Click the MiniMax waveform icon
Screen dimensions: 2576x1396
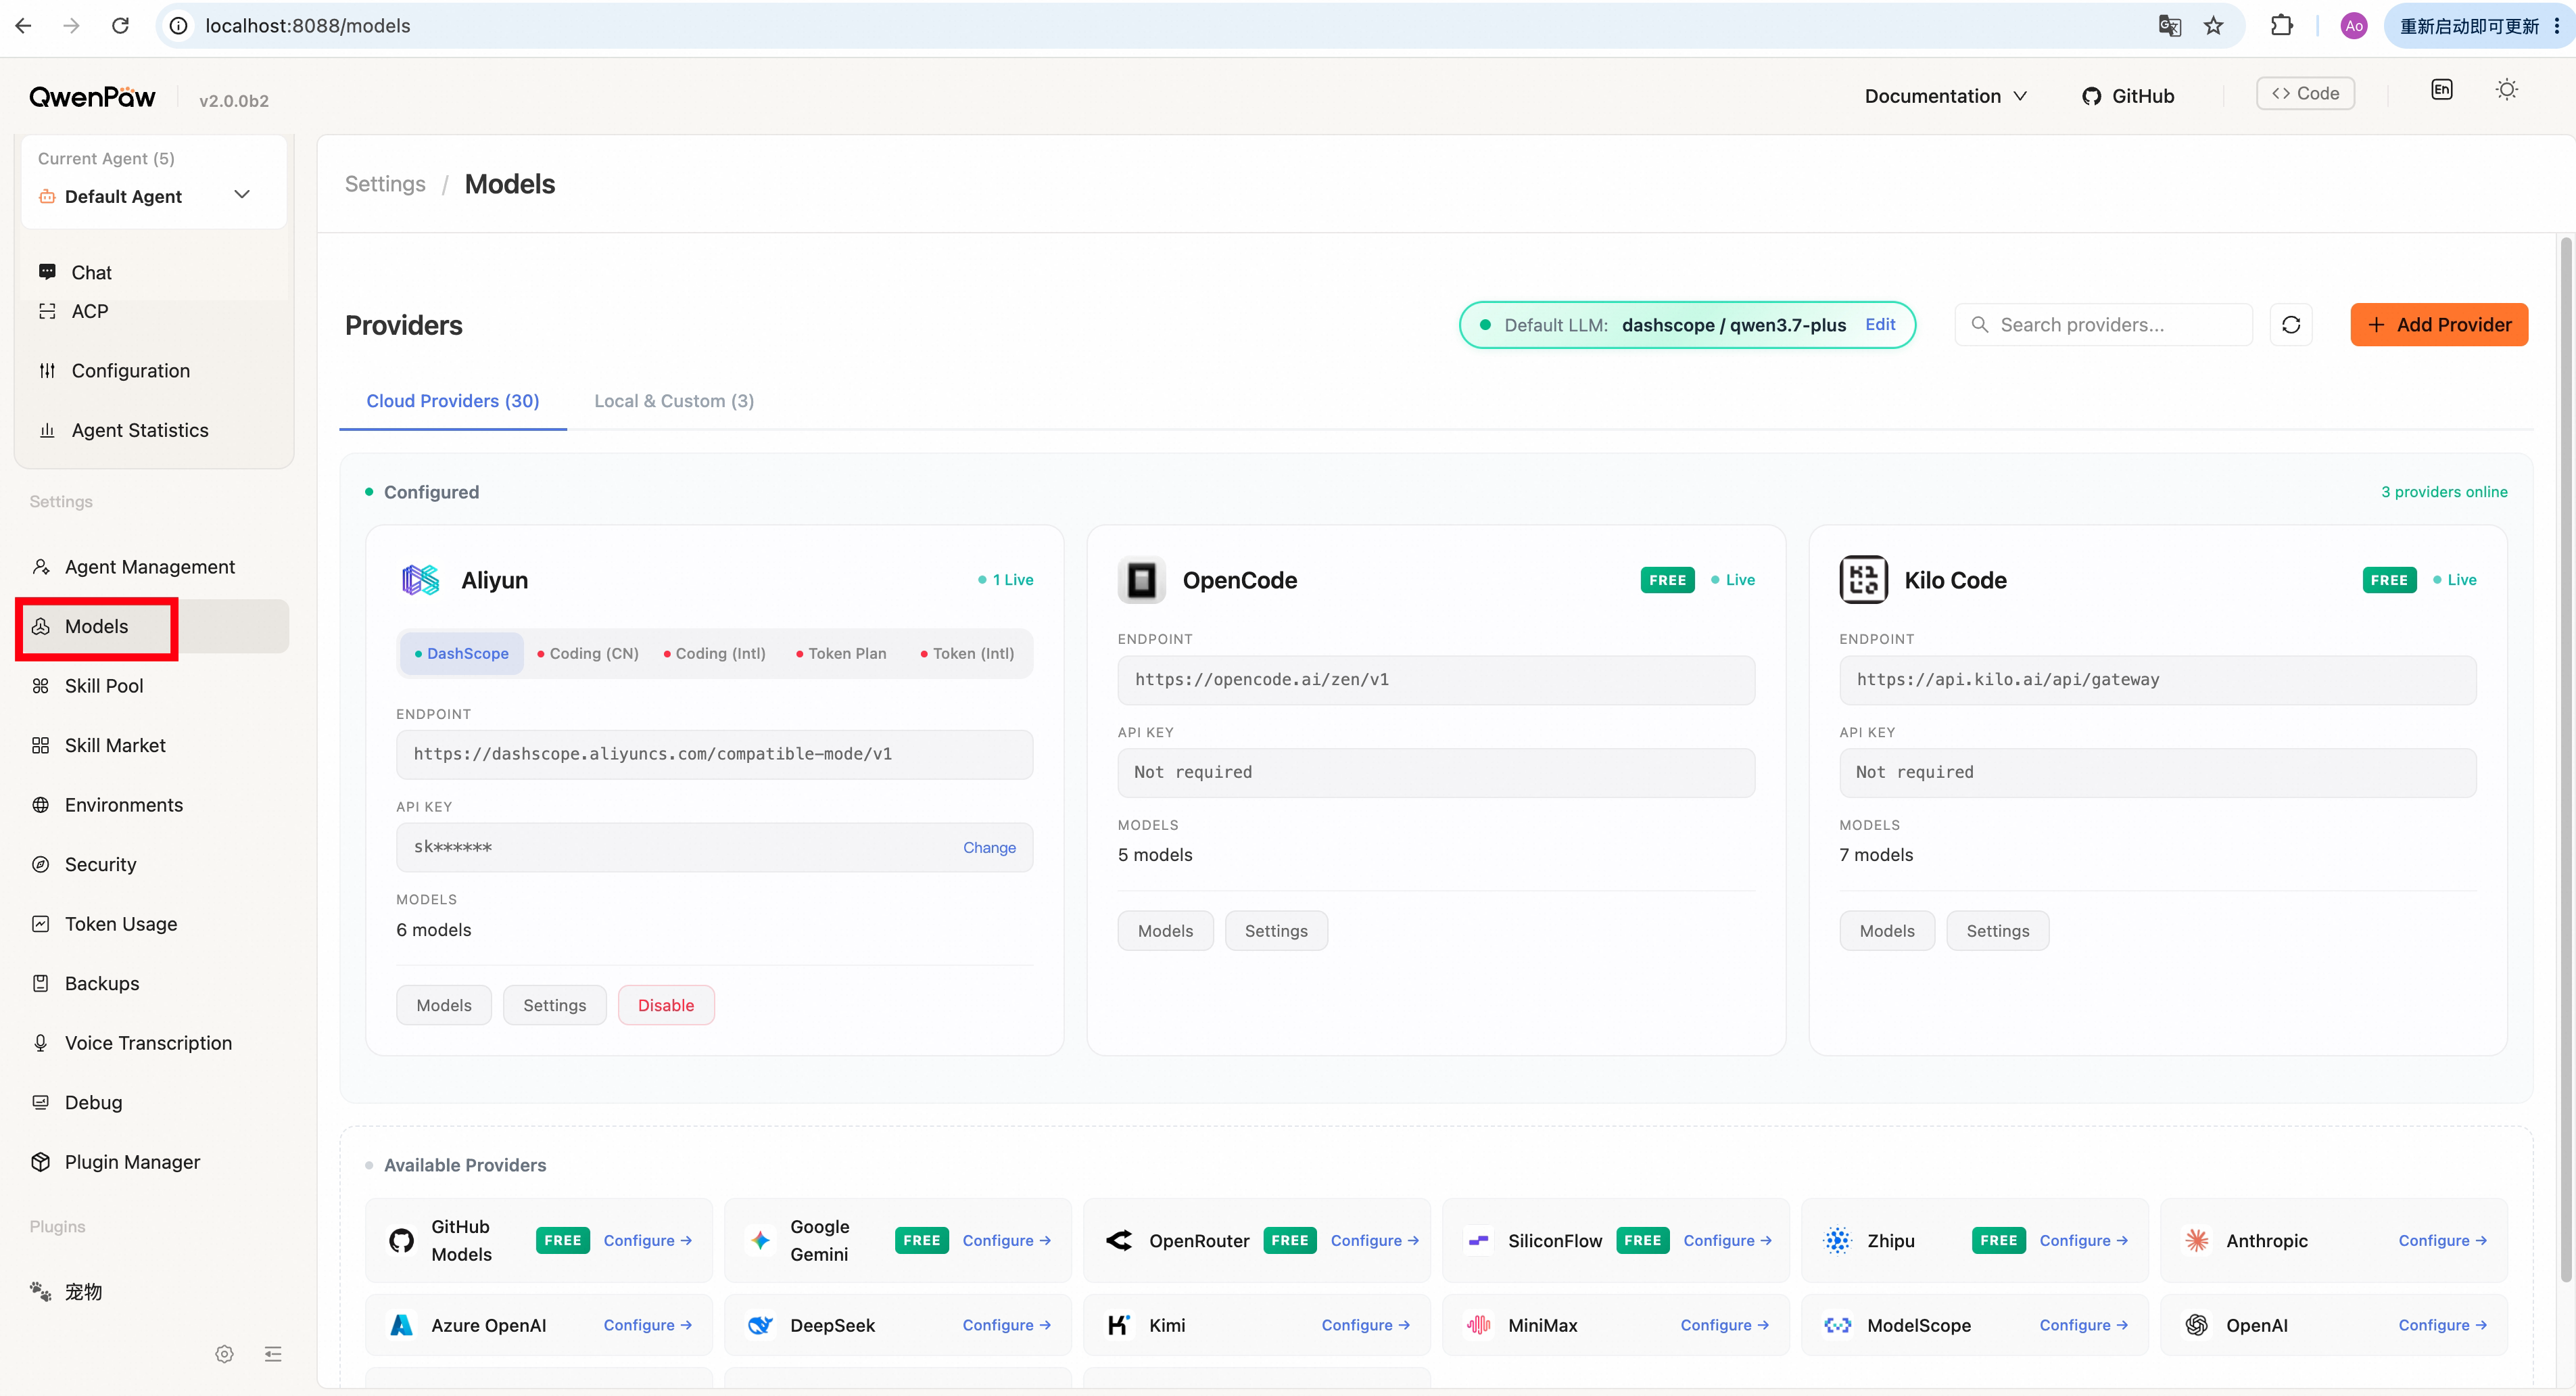[1478, 1325]
